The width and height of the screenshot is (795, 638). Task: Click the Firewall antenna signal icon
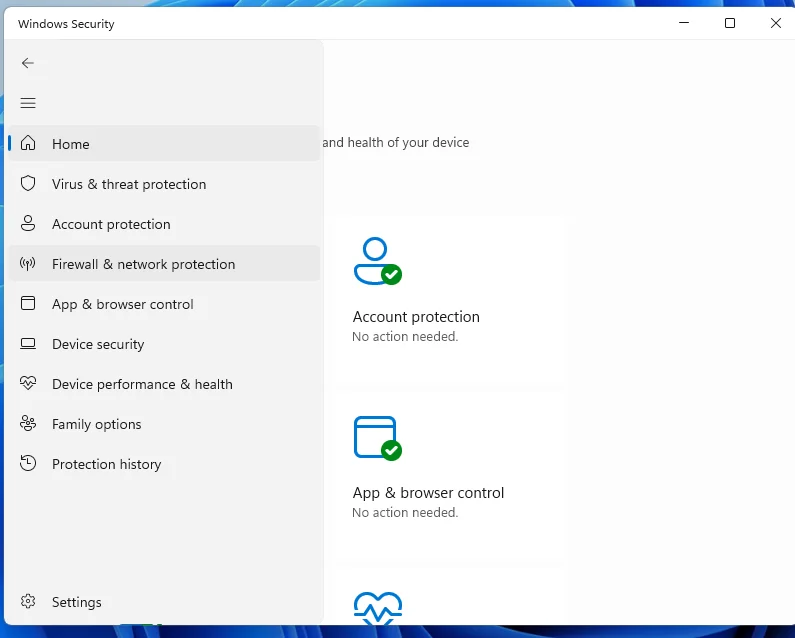(x=28, y=264)
